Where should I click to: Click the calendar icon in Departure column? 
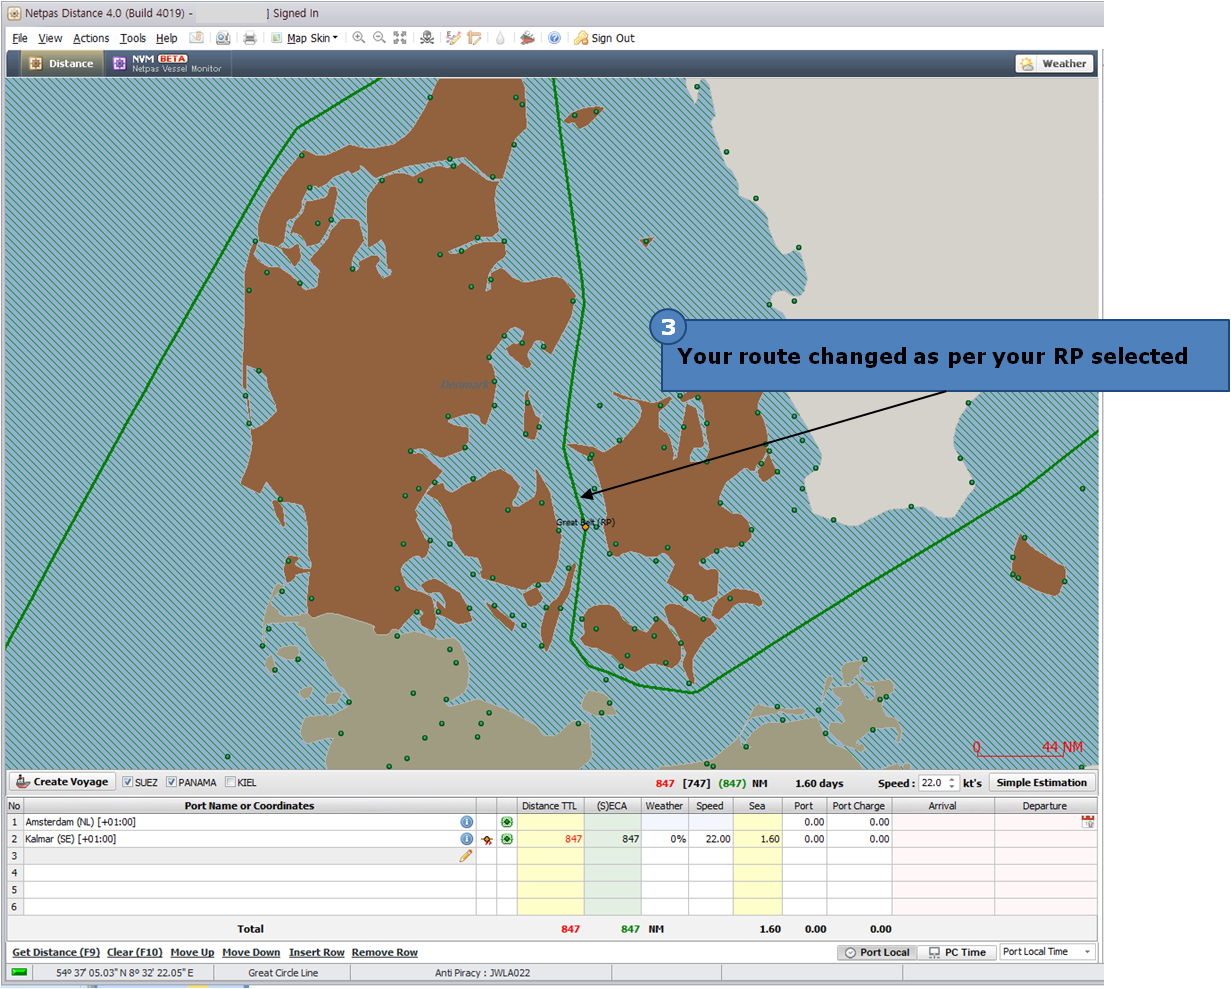coord(1088,822)
